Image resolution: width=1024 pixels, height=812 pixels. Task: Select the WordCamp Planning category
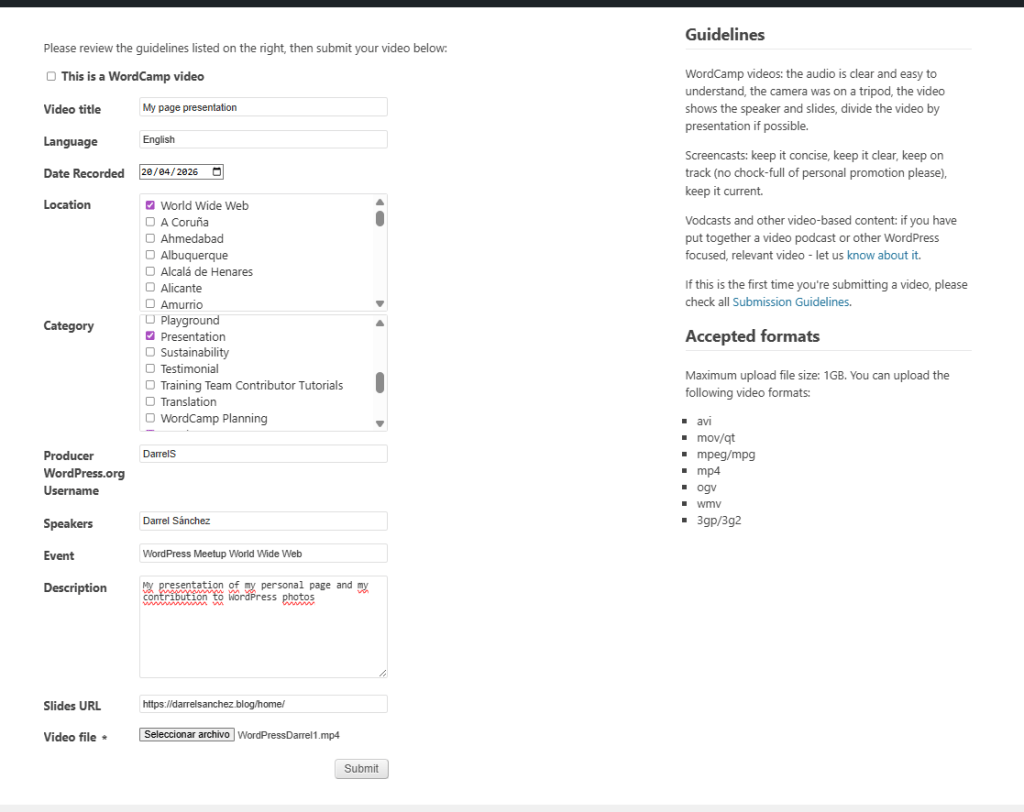[x=150, y=418]
